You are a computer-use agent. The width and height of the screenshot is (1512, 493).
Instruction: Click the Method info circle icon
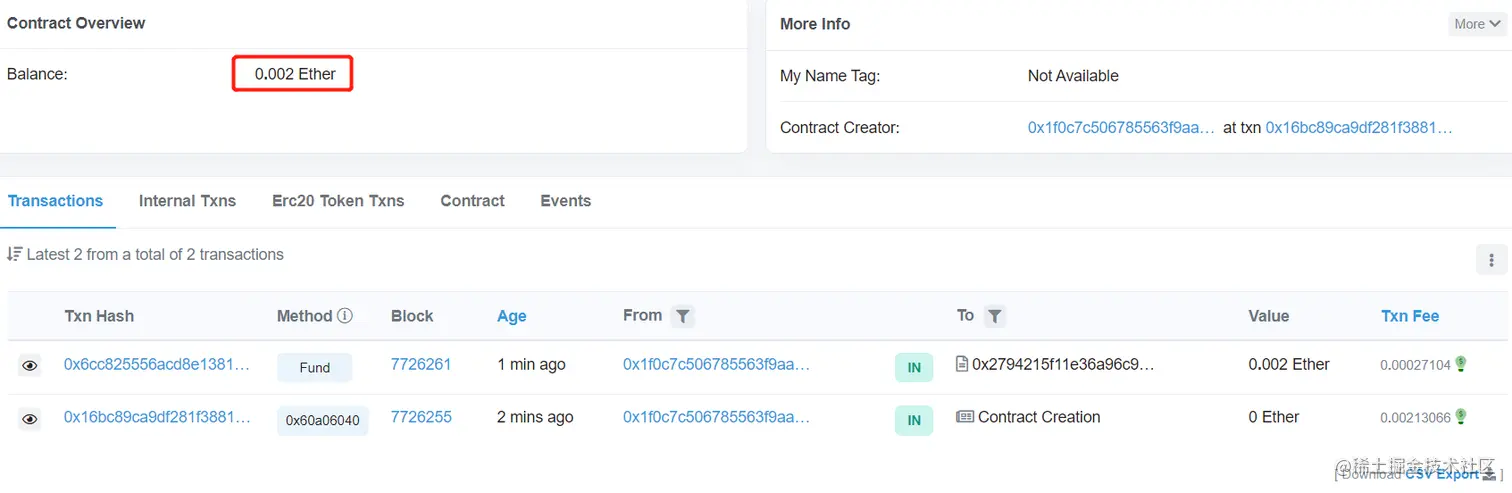[345, 316]
